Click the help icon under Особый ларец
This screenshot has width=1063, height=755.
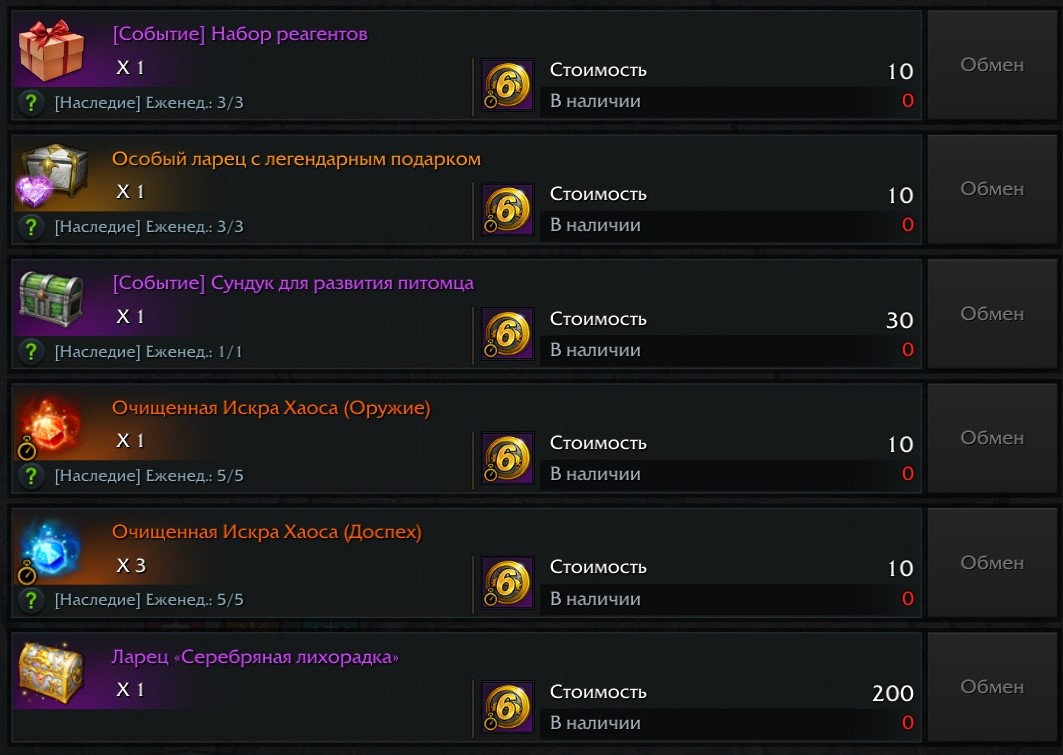pos(32,226)
